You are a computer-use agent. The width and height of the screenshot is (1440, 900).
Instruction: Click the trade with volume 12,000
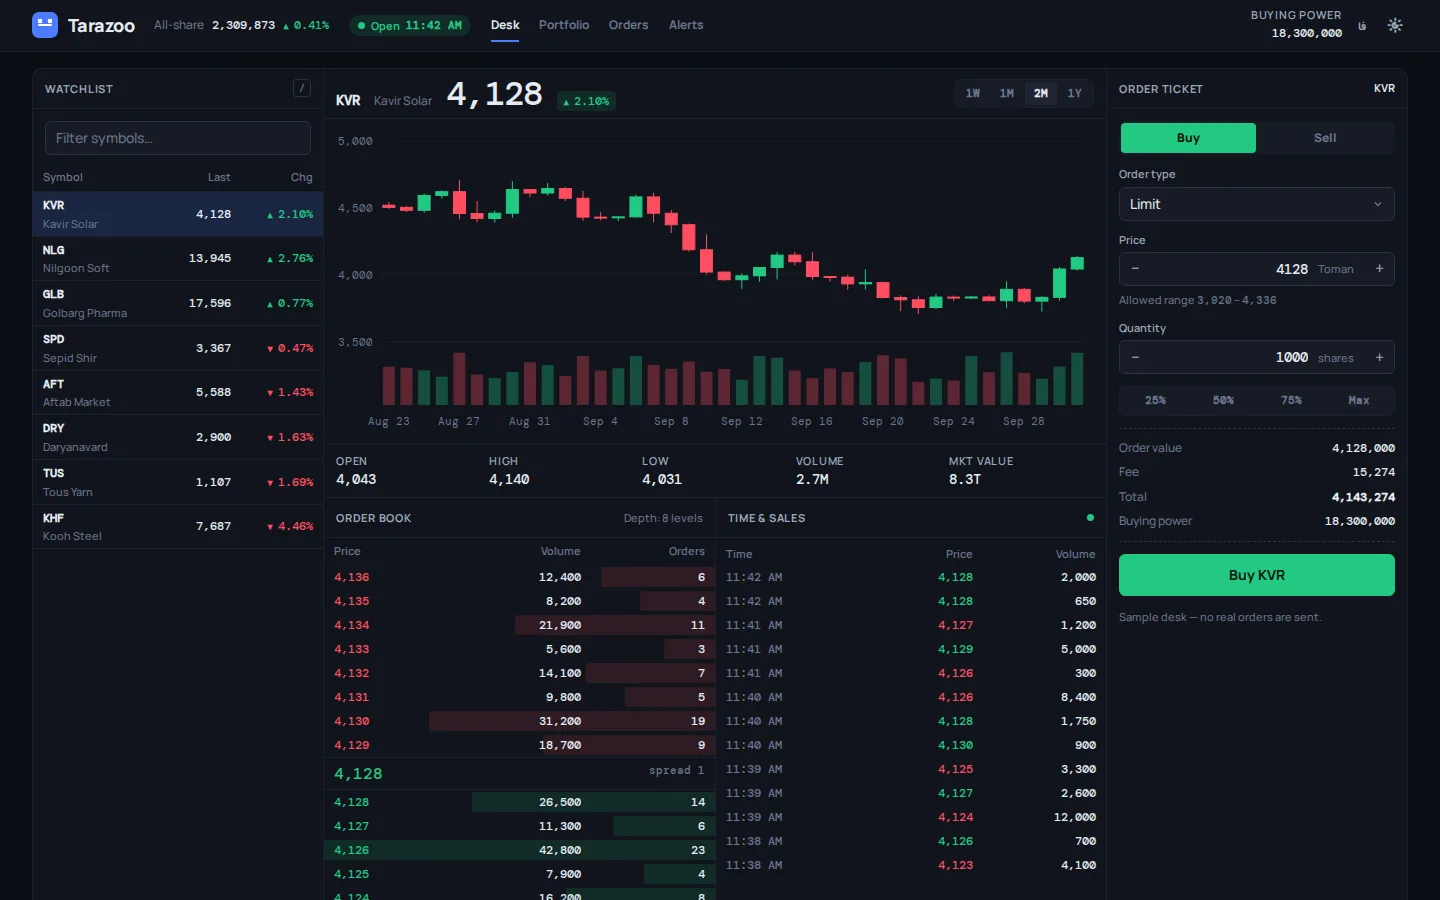911,817
